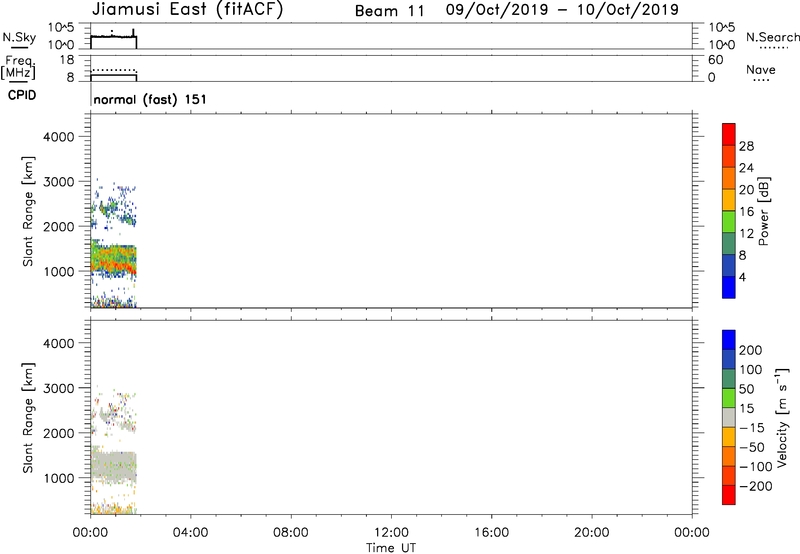The width and height of the screenshot is (800, 554).
Task: Click the gray ground-scatter band in the velocity plot
Action: point(113,465)
